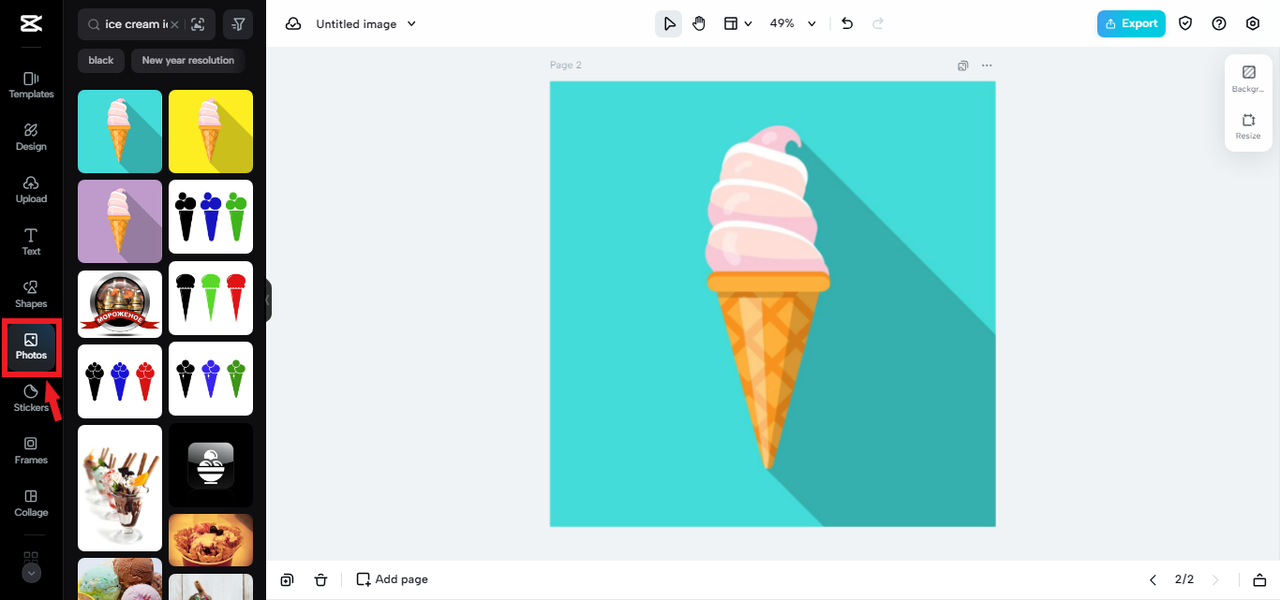
Task: Open the help question mark icon
Action: click(x=1219, y=24)
